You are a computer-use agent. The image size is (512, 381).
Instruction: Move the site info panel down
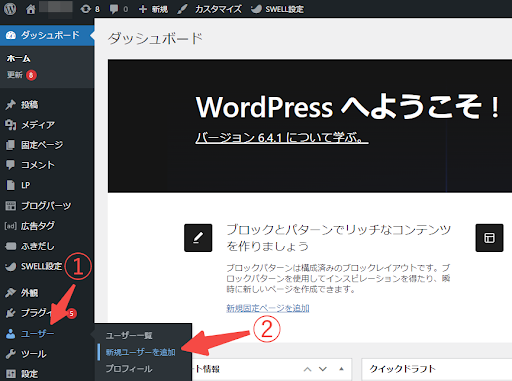tap(323, 369)
